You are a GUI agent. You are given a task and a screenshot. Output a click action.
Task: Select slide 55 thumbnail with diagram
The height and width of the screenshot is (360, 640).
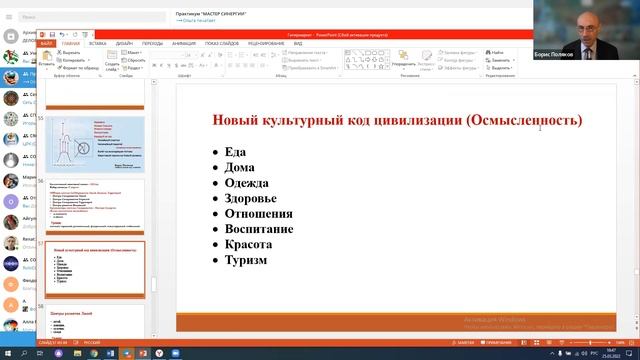(95, 144)
